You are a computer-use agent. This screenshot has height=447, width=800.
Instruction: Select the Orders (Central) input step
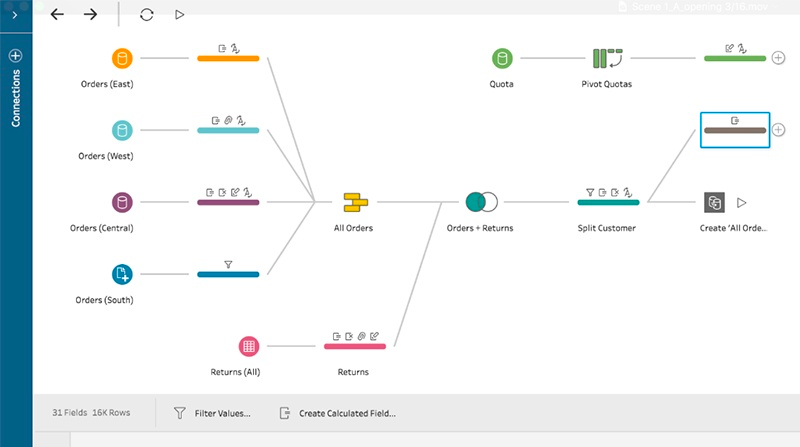click(x=122, y=202)
